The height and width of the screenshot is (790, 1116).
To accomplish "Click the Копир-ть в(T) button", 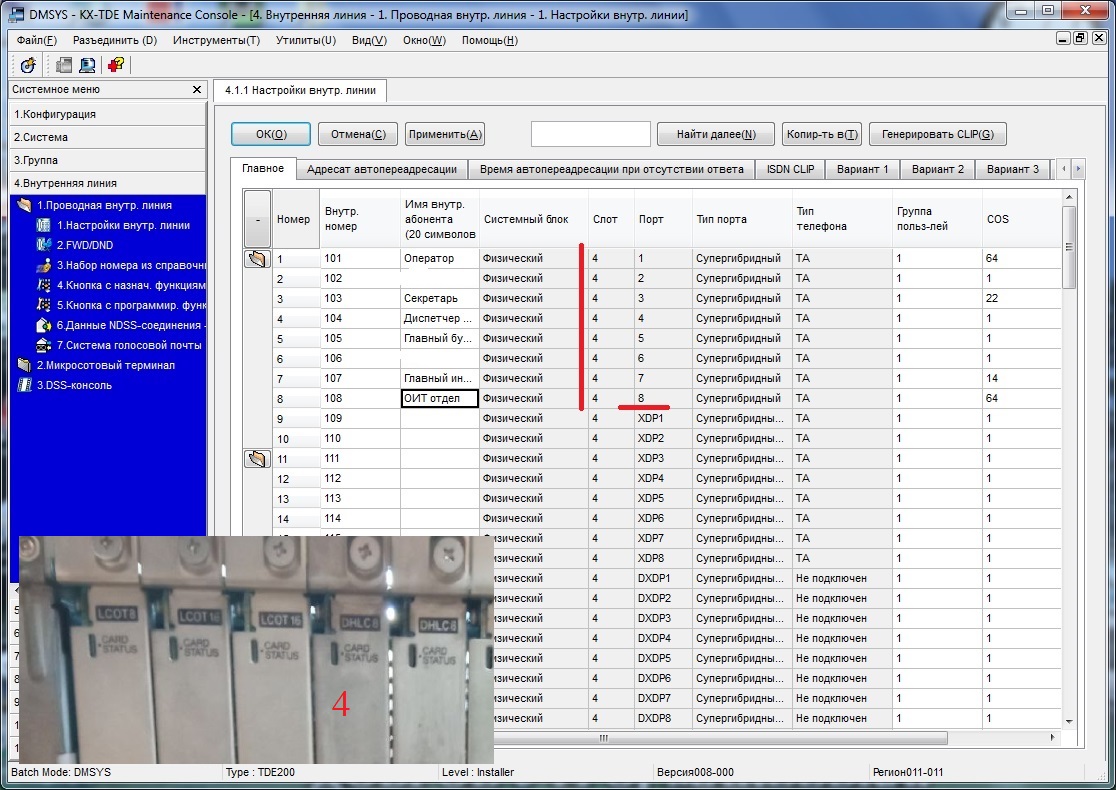I will coord(822,135).
